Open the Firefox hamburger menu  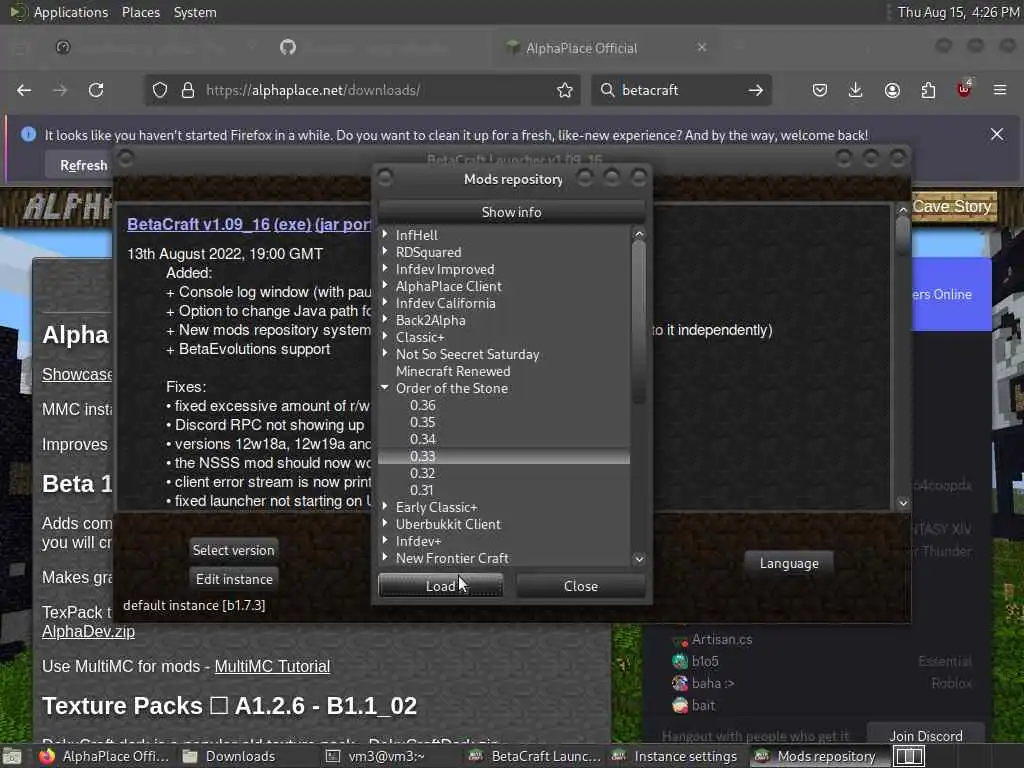(1000, 90)
